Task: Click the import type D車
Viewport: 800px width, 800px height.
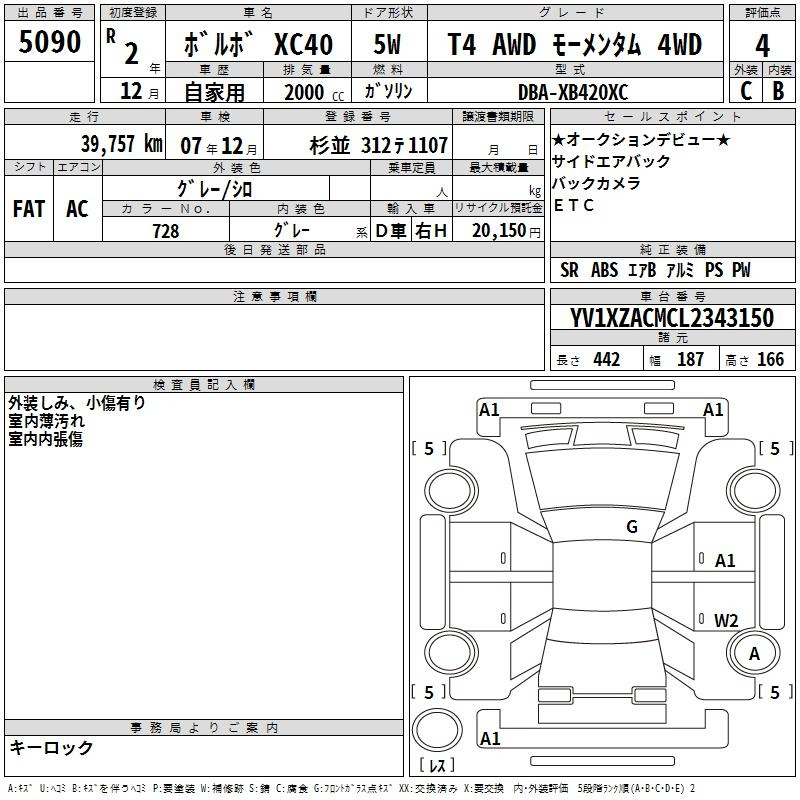Action: [391, 231]
